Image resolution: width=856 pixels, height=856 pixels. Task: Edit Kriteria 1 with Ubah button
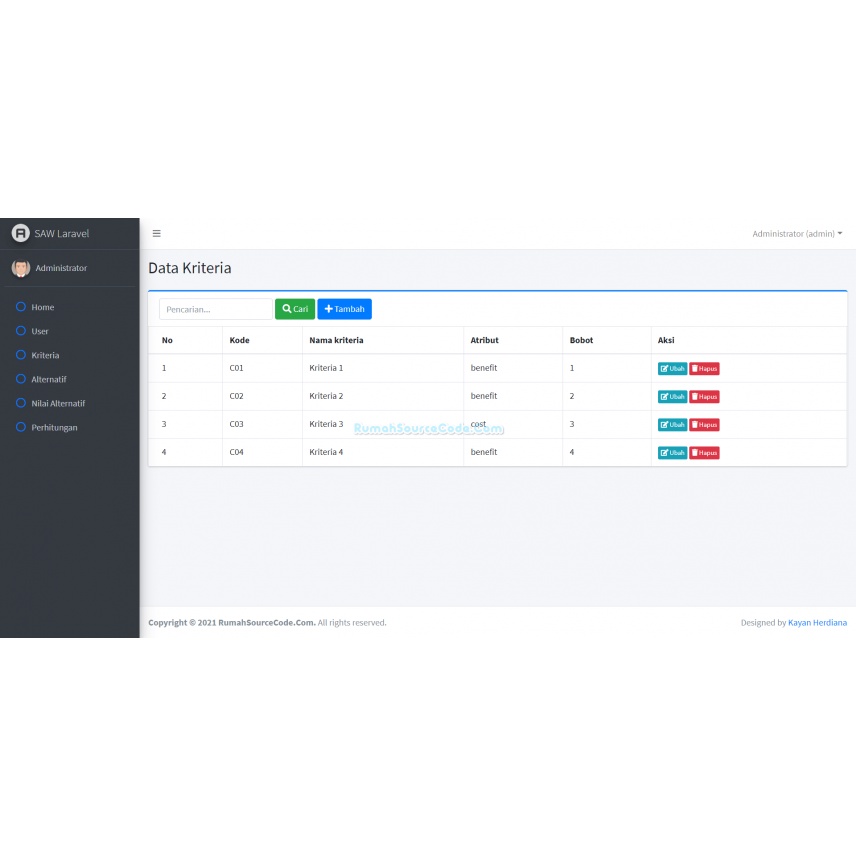672,368
